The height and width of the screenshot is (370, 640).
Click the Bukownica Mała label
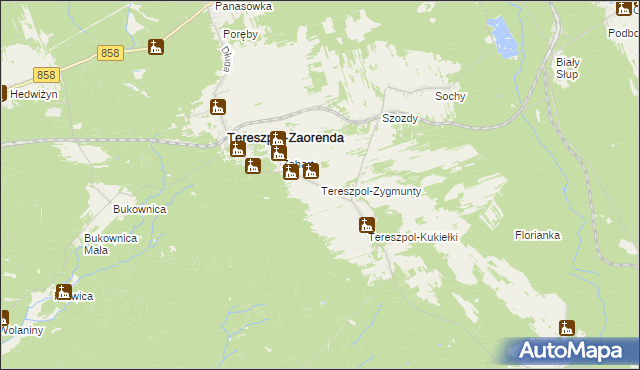111,244
